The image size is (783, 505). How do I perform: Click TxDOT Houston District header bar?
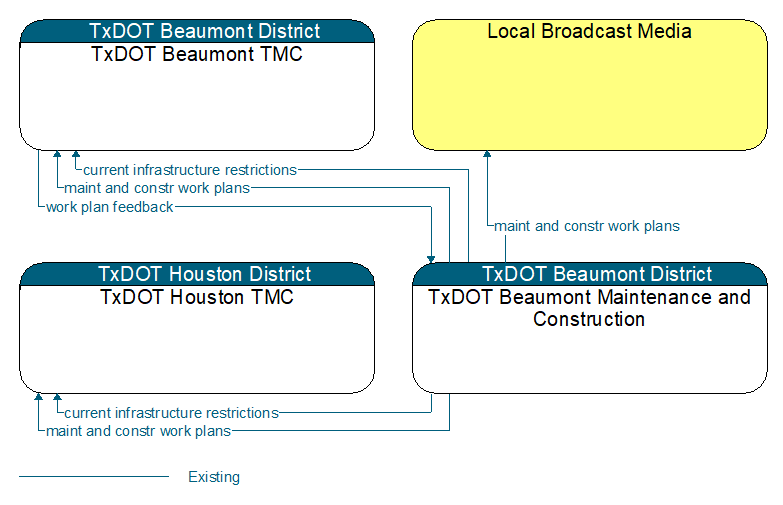(x=197, y=274)
